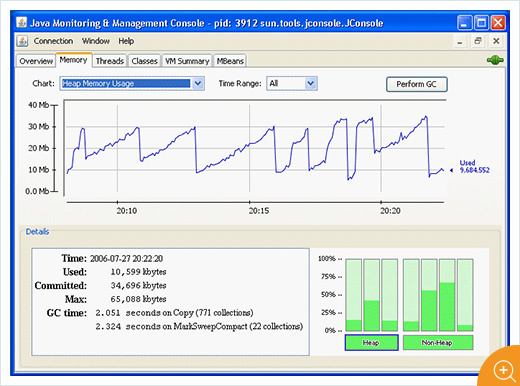Click the Heap Memory Usage combo box

[132, 83]
